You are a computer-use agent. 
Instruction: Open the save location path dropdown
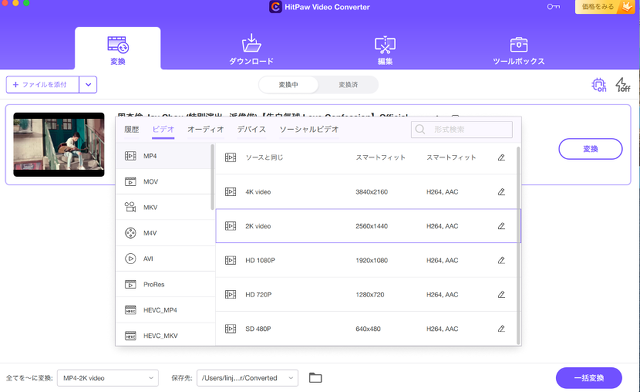pos(247,378)
